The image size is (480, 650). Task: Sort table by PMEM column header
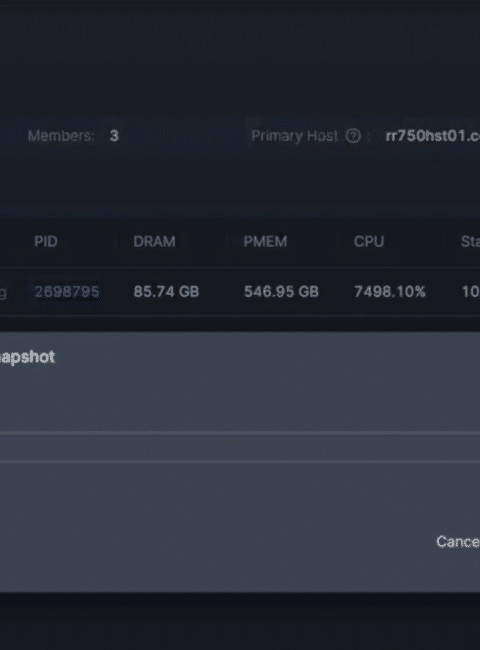pos(265,241)
